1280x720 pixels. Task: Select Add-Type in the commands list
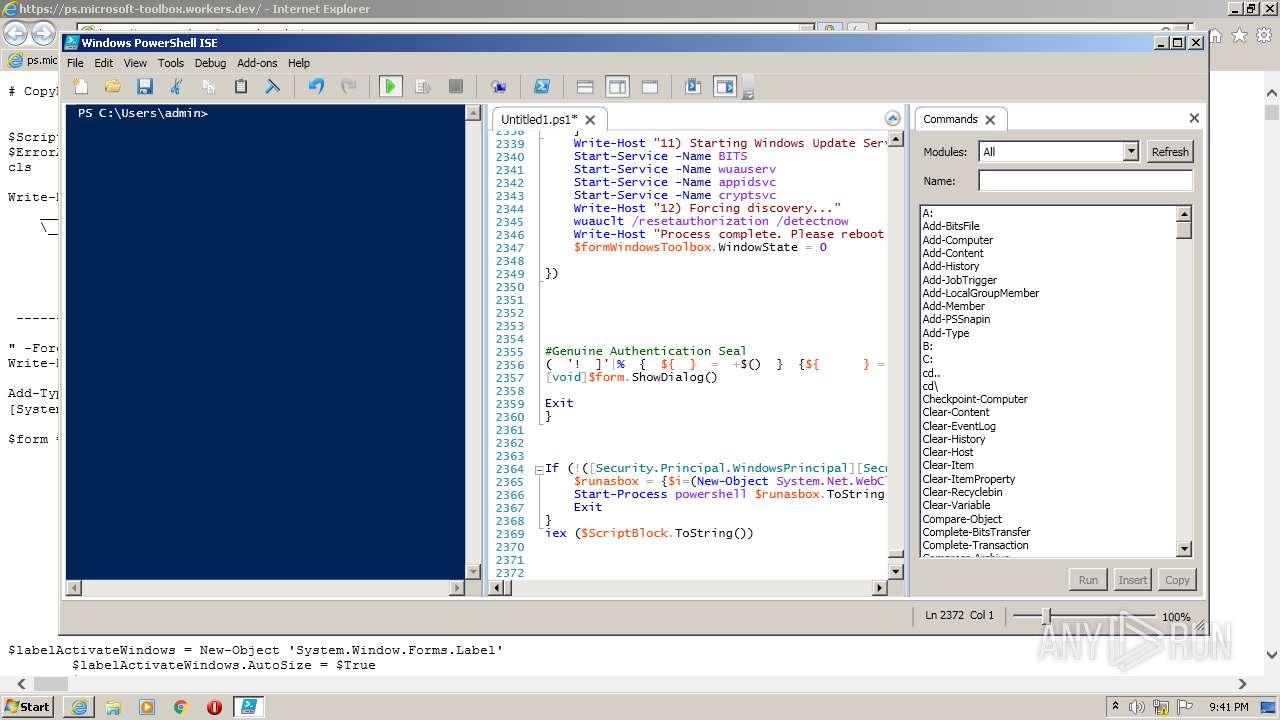pyautogui.click(x=946, y=333)
